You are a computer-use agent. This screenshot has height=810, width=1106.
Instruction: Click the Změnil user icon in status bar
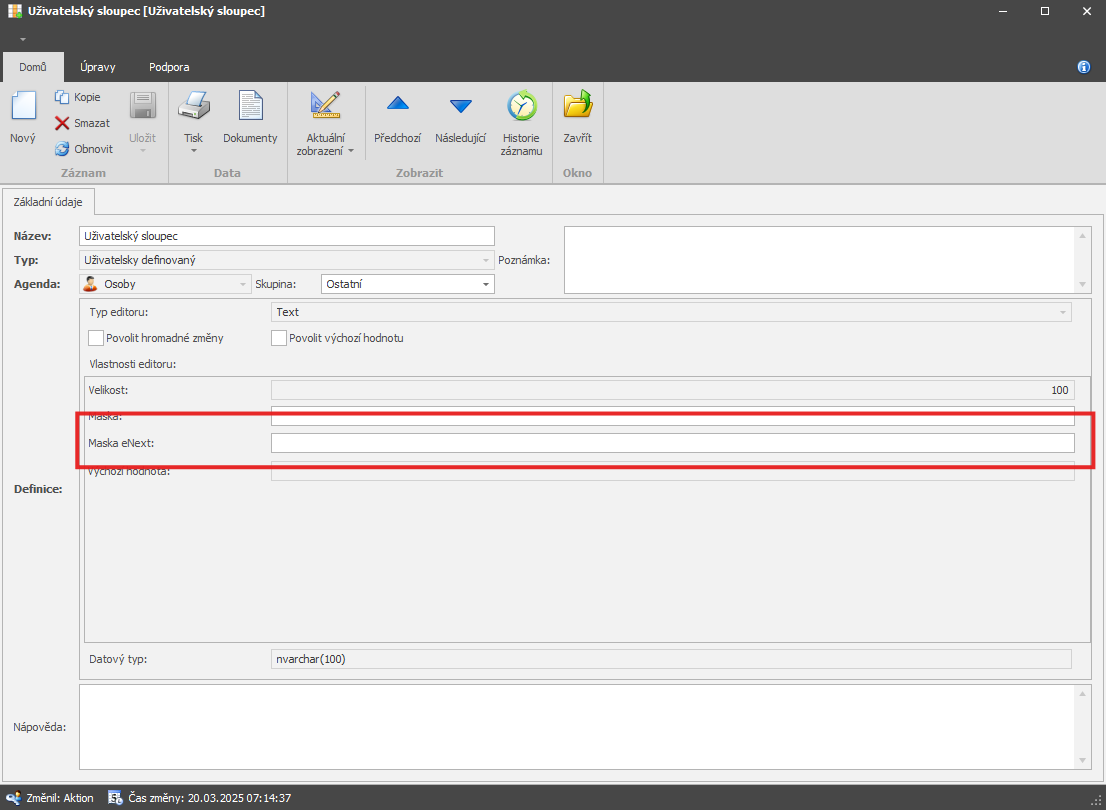pyautogui.click(x=13, y=798)
